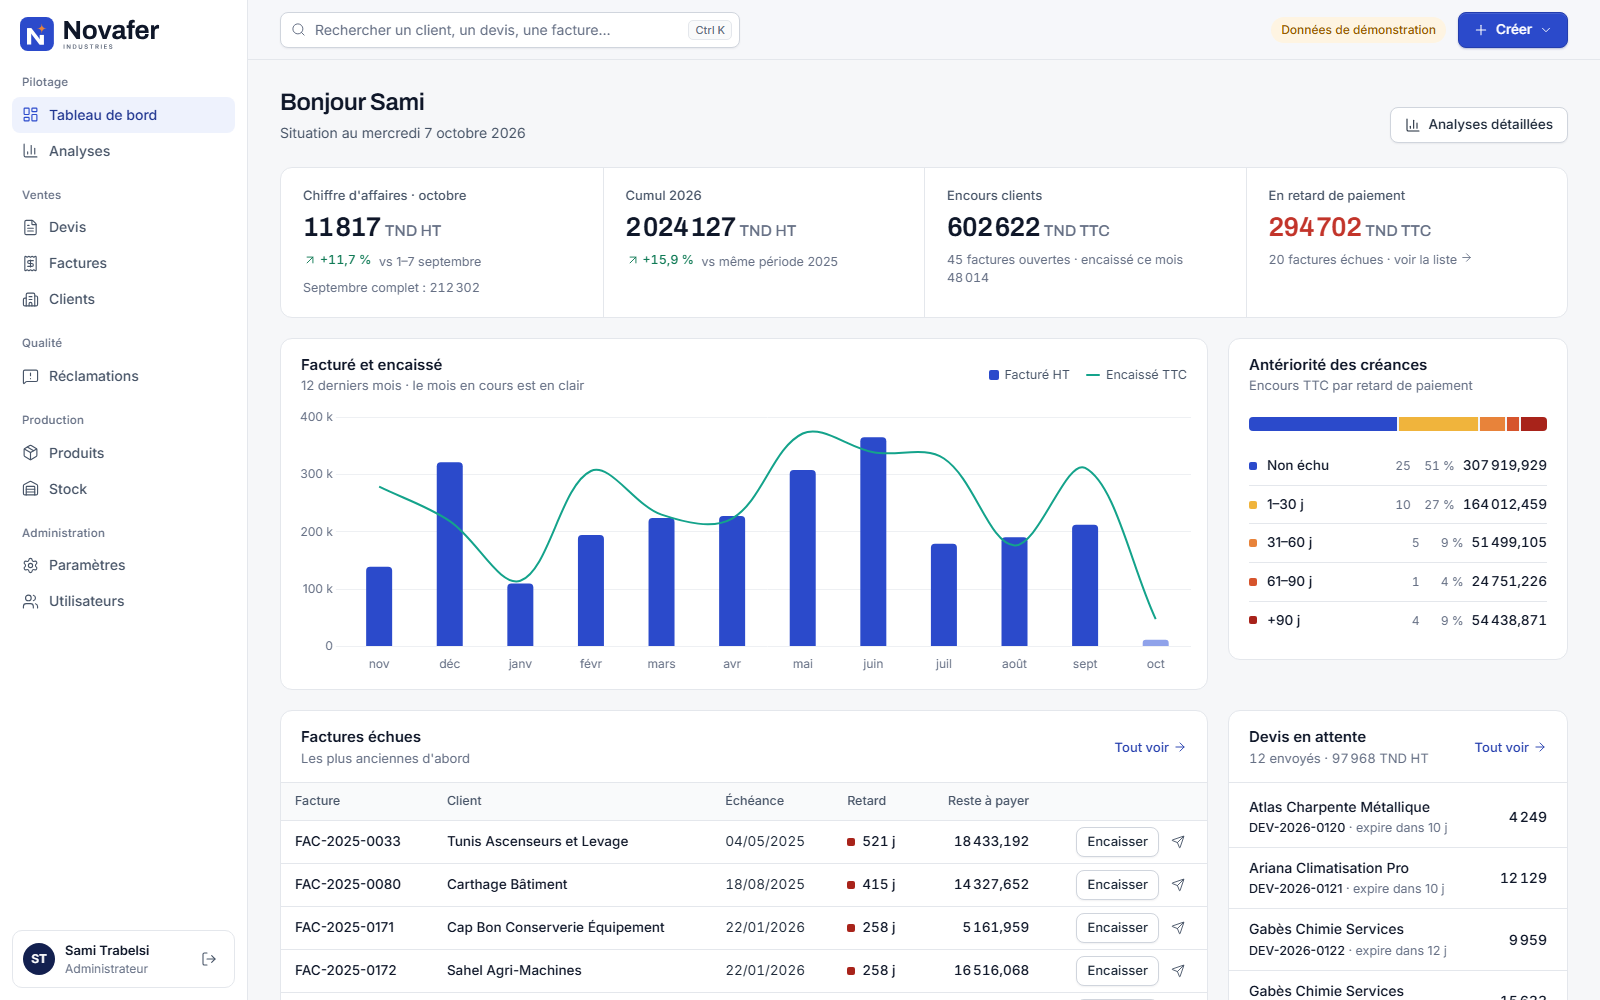Open Tout voir in Devis en attente
This screenshot has width=1600, height=1000.
pyautogui.click(x=1510, y=747)
